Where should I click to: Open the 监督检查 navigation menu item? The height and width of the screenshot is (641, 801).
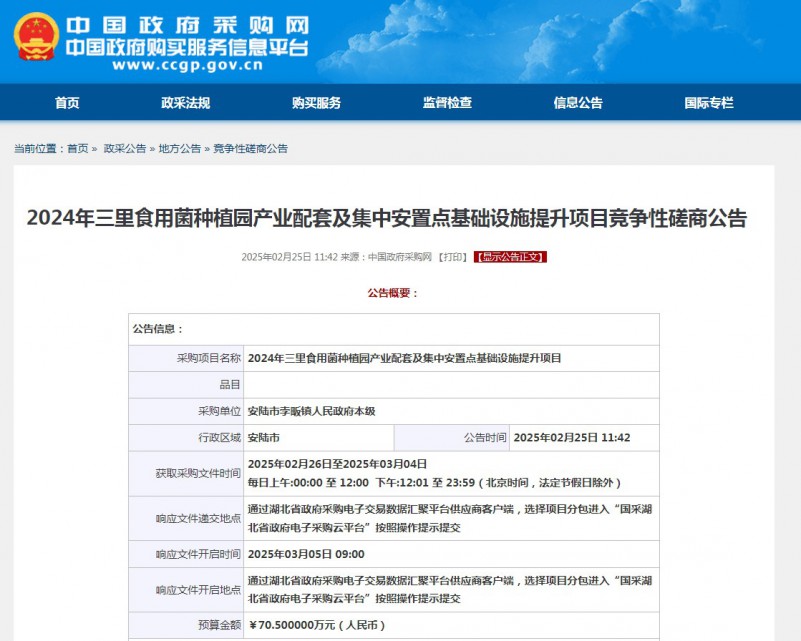447,103
